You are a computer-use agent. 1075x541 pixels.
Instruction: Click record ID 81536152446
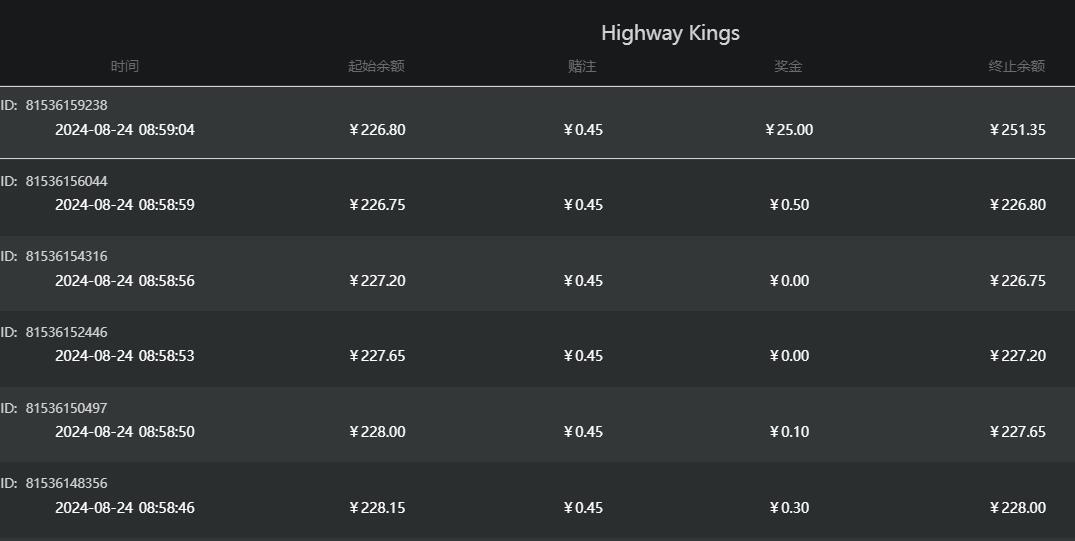(x=66, y=332)
